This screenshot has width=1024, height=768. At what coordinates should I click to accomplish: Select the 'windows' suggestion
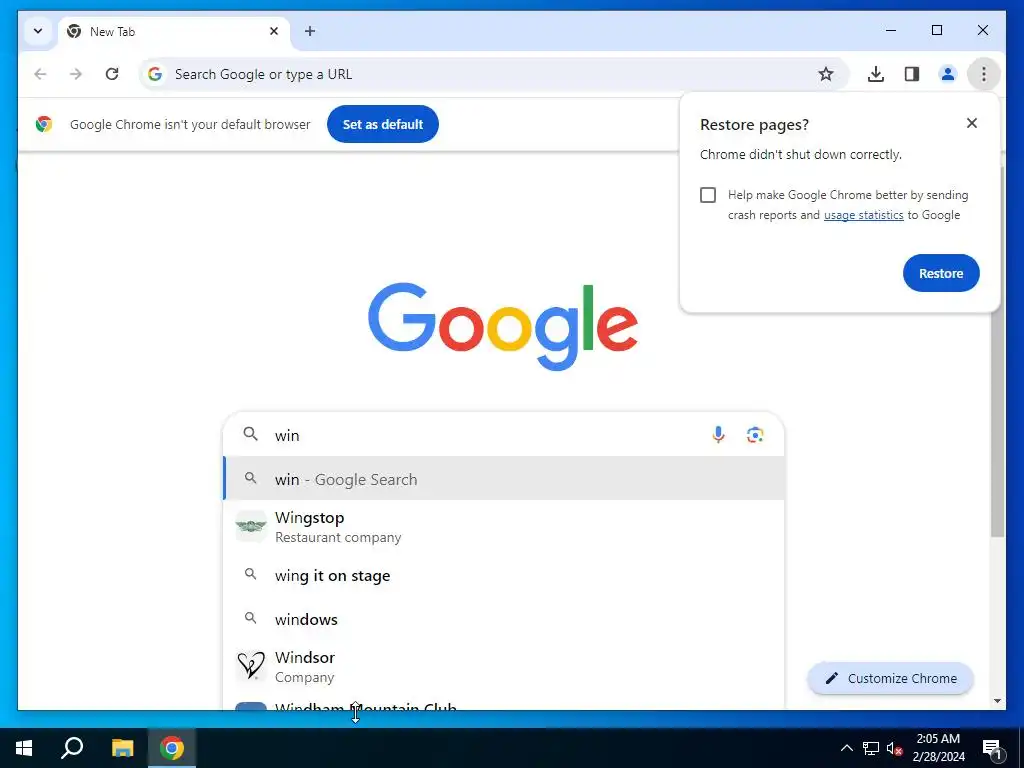coord(504,618)
